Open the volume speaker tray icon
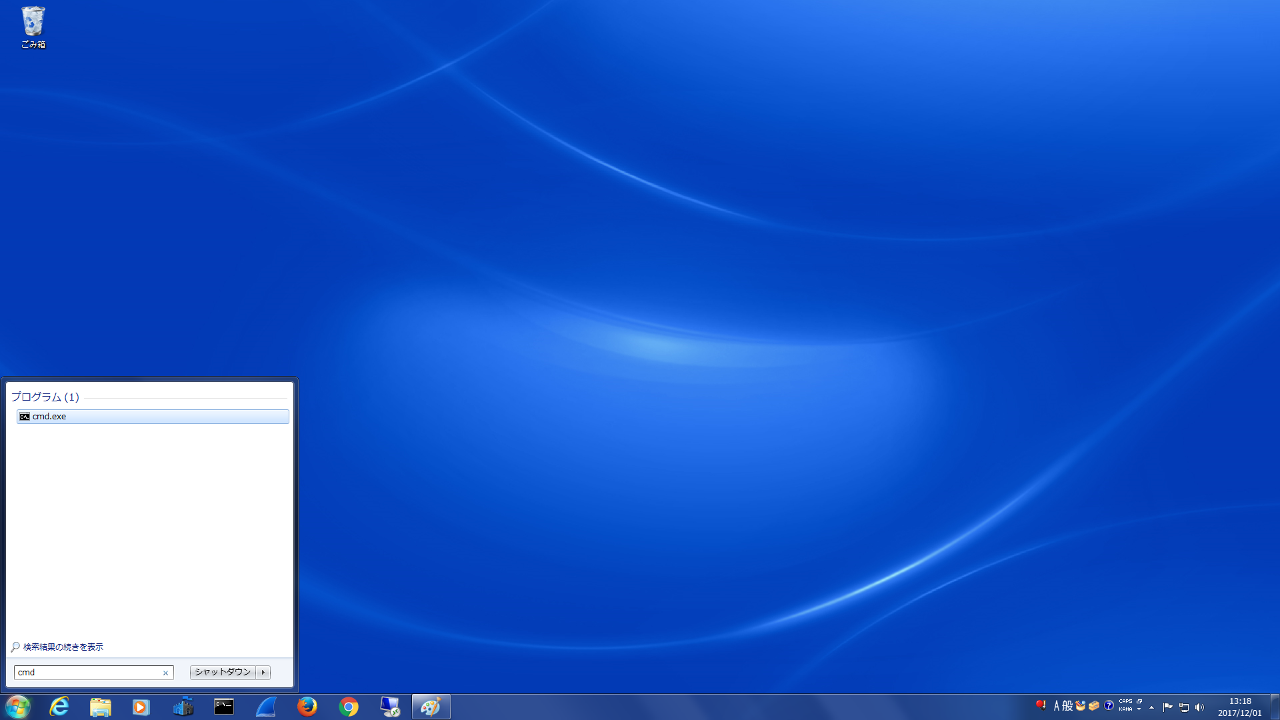The height and width of the screenshot is (720, 1280). coord(1199,707)
